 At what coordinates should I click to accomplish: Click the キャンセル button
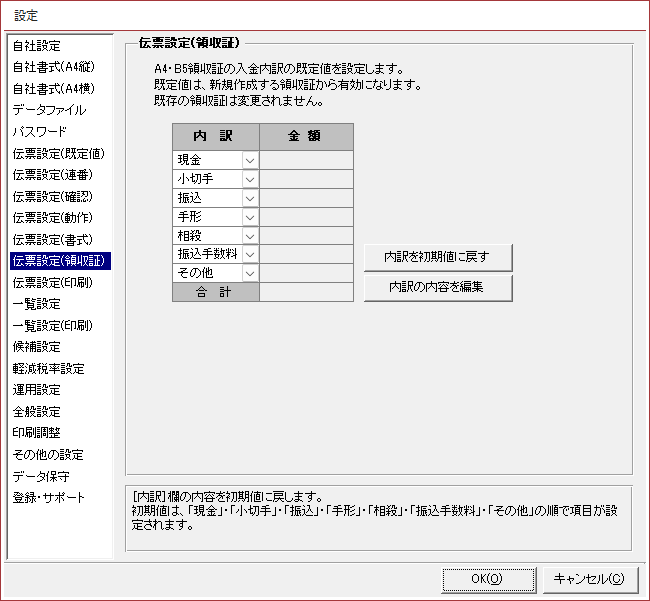[x=589, y=579]
